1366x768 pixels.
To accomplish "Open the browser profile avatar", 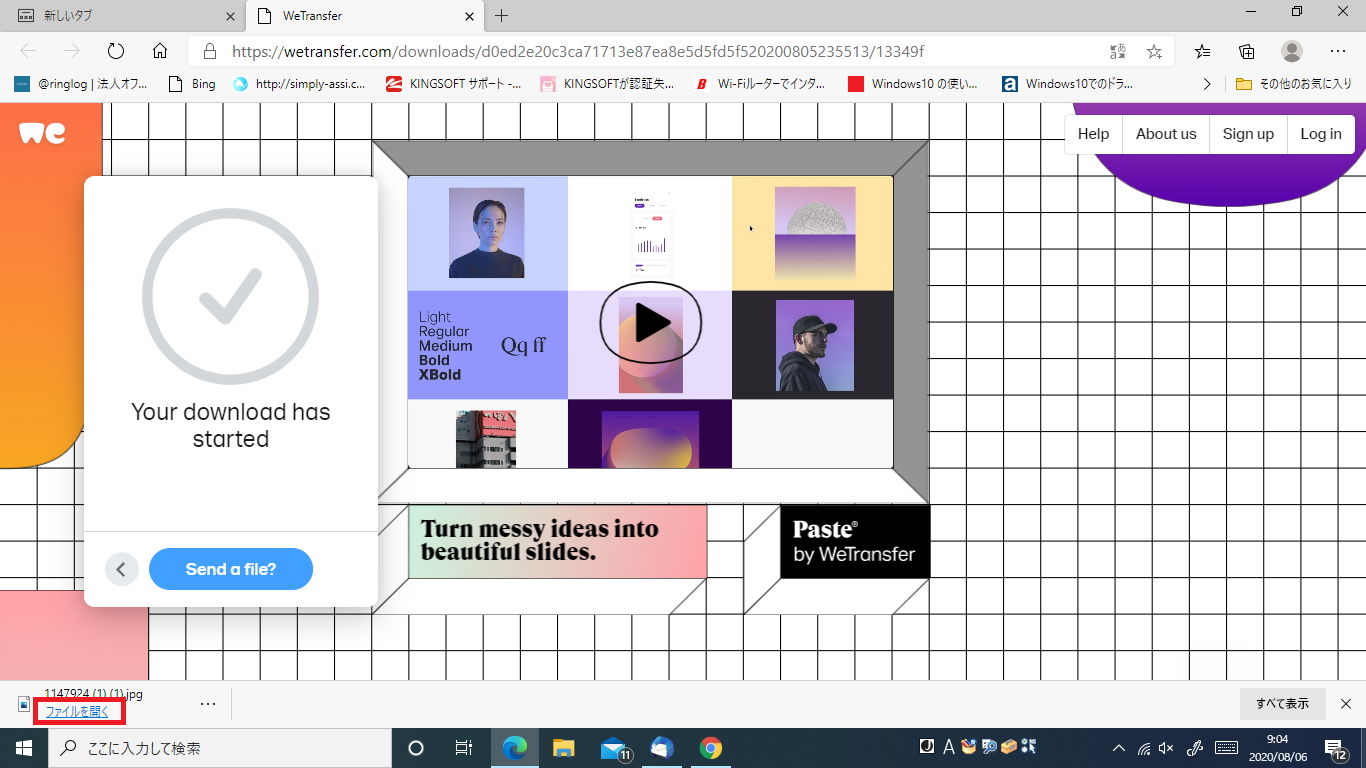I will point(1292,51).
